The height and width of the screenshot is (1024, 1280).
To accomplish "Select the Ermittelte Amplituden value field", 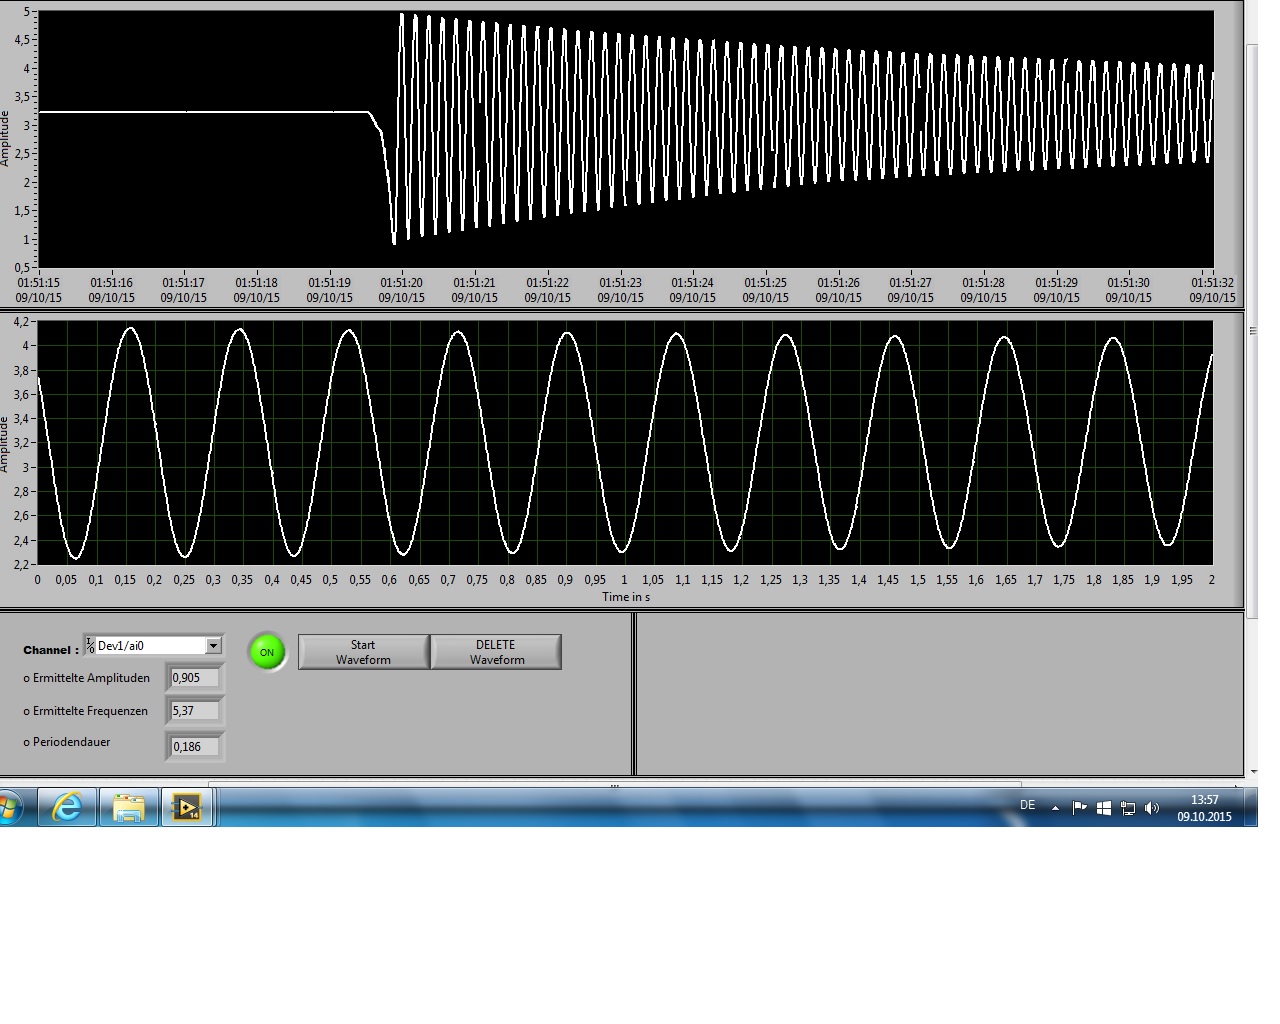I will point(194,678).
